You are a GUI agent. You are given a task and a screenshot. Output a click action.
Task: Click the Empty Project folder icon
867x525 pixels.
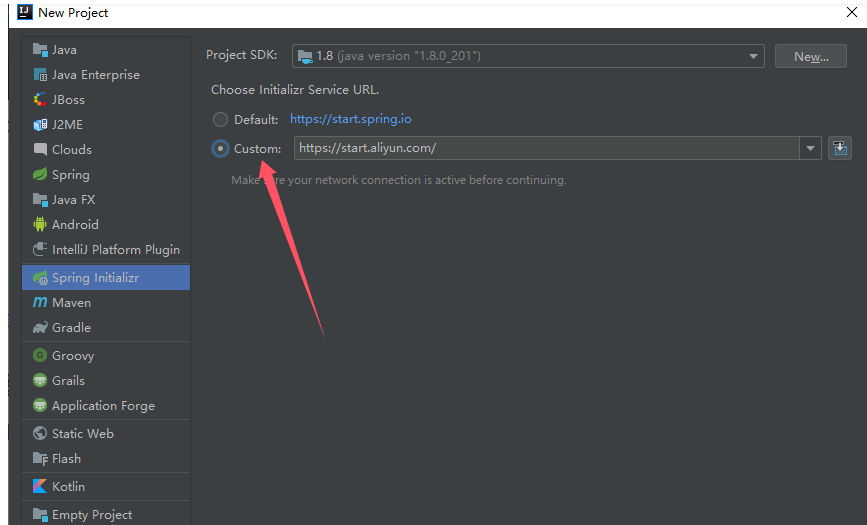(40, 514)
